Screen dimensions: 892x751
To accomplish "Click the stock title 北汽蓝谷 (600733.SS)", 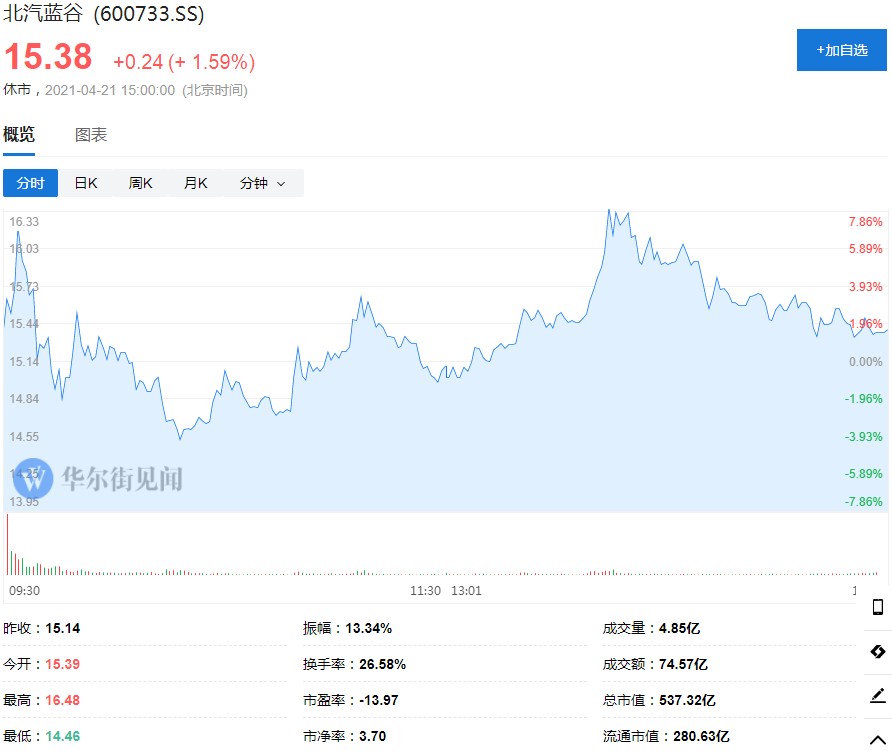I will tap(104, 13).
